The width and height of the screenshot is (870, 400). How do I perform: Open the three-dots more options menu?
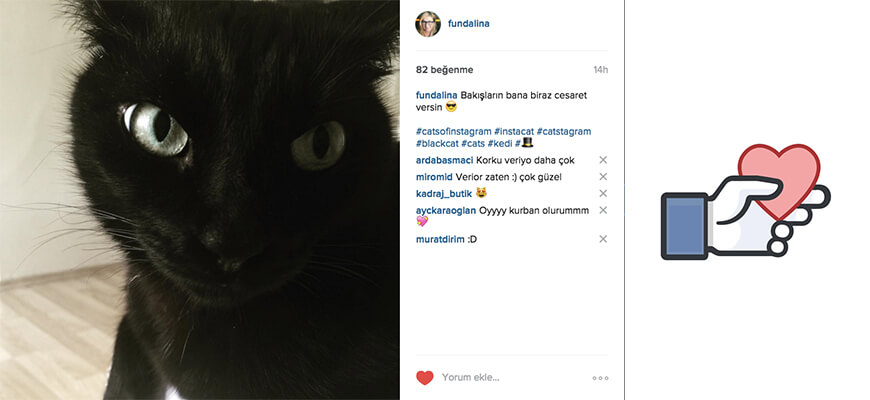point(600,378)
